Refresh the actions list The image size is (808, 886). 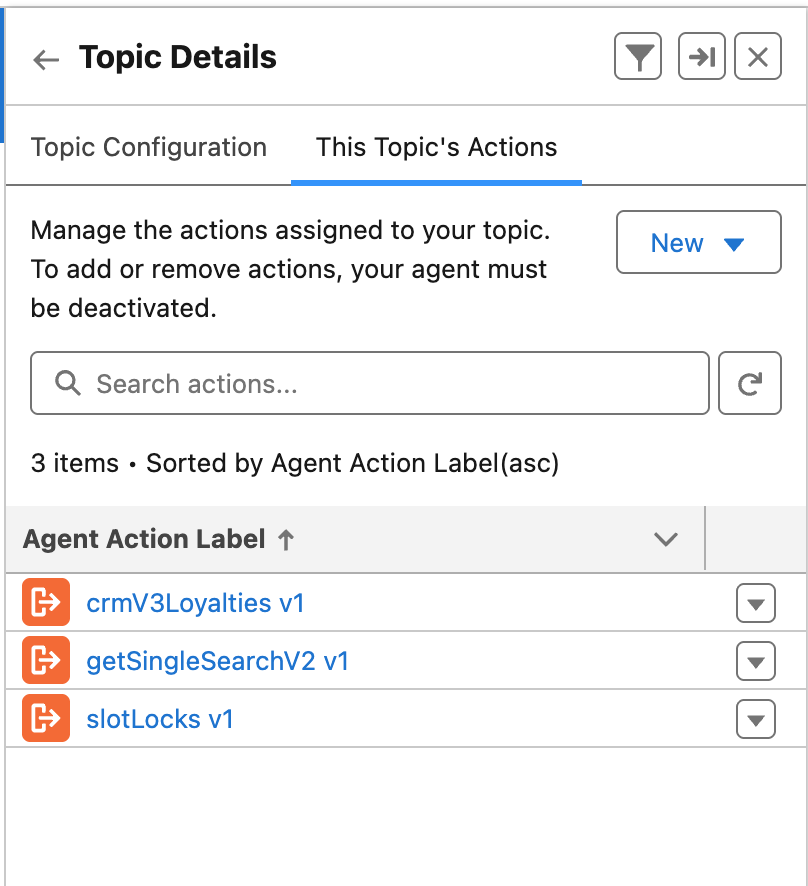pyautogui.click(x=750, y=384)
